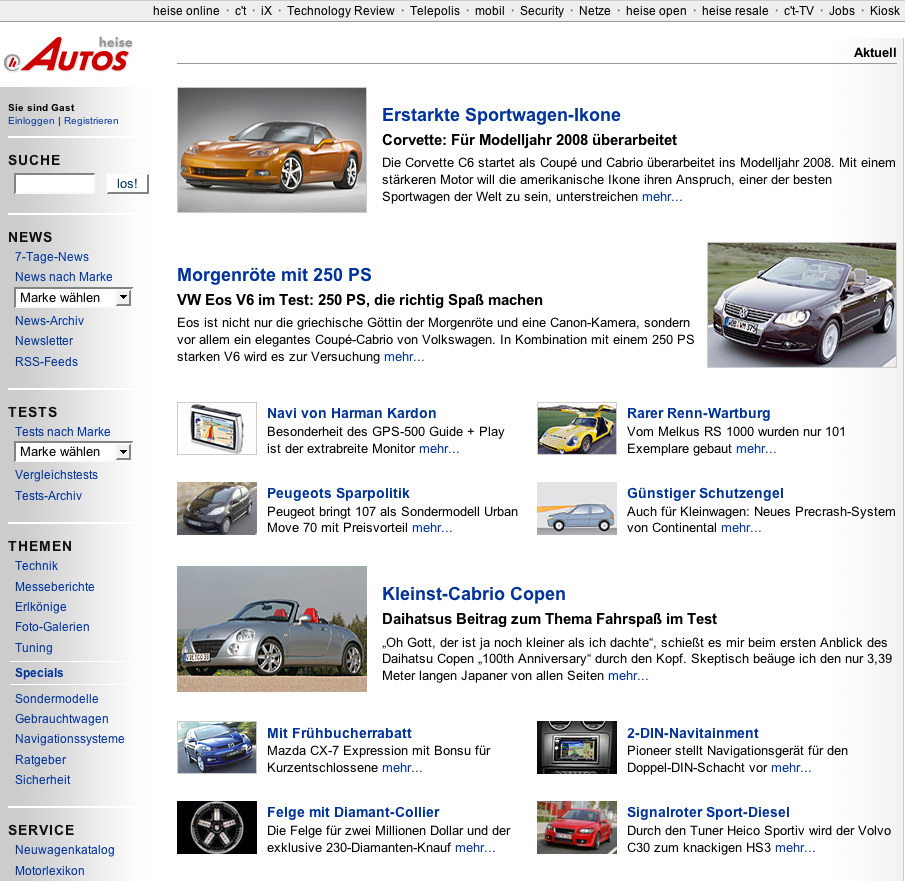Screen dimensions: 905x881
Task: Go to Security in the top bar
Action: pos(541,10)
